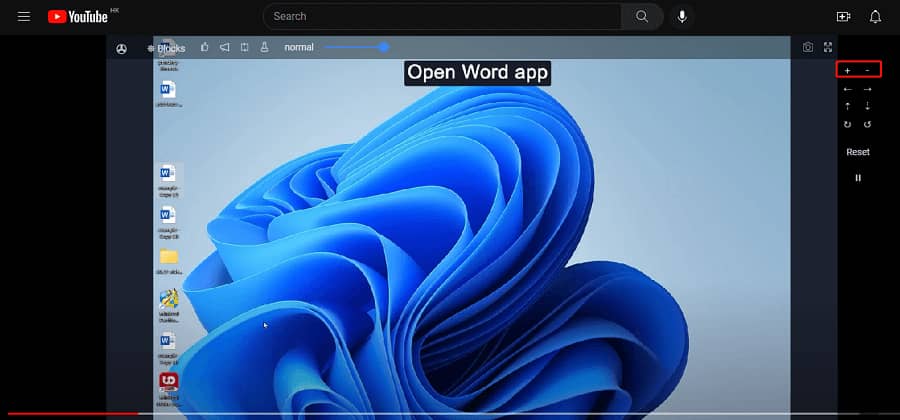Screen dimensions: 900x420
Task: Open the notifications bell
Action: 875,17
